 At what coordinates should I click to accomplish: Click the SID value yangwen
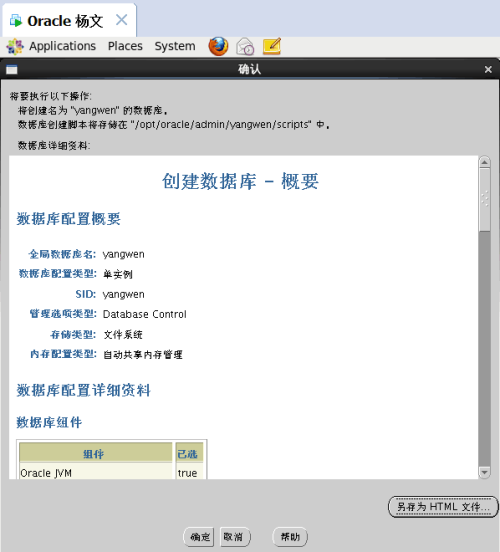click(x=124, y=294)
